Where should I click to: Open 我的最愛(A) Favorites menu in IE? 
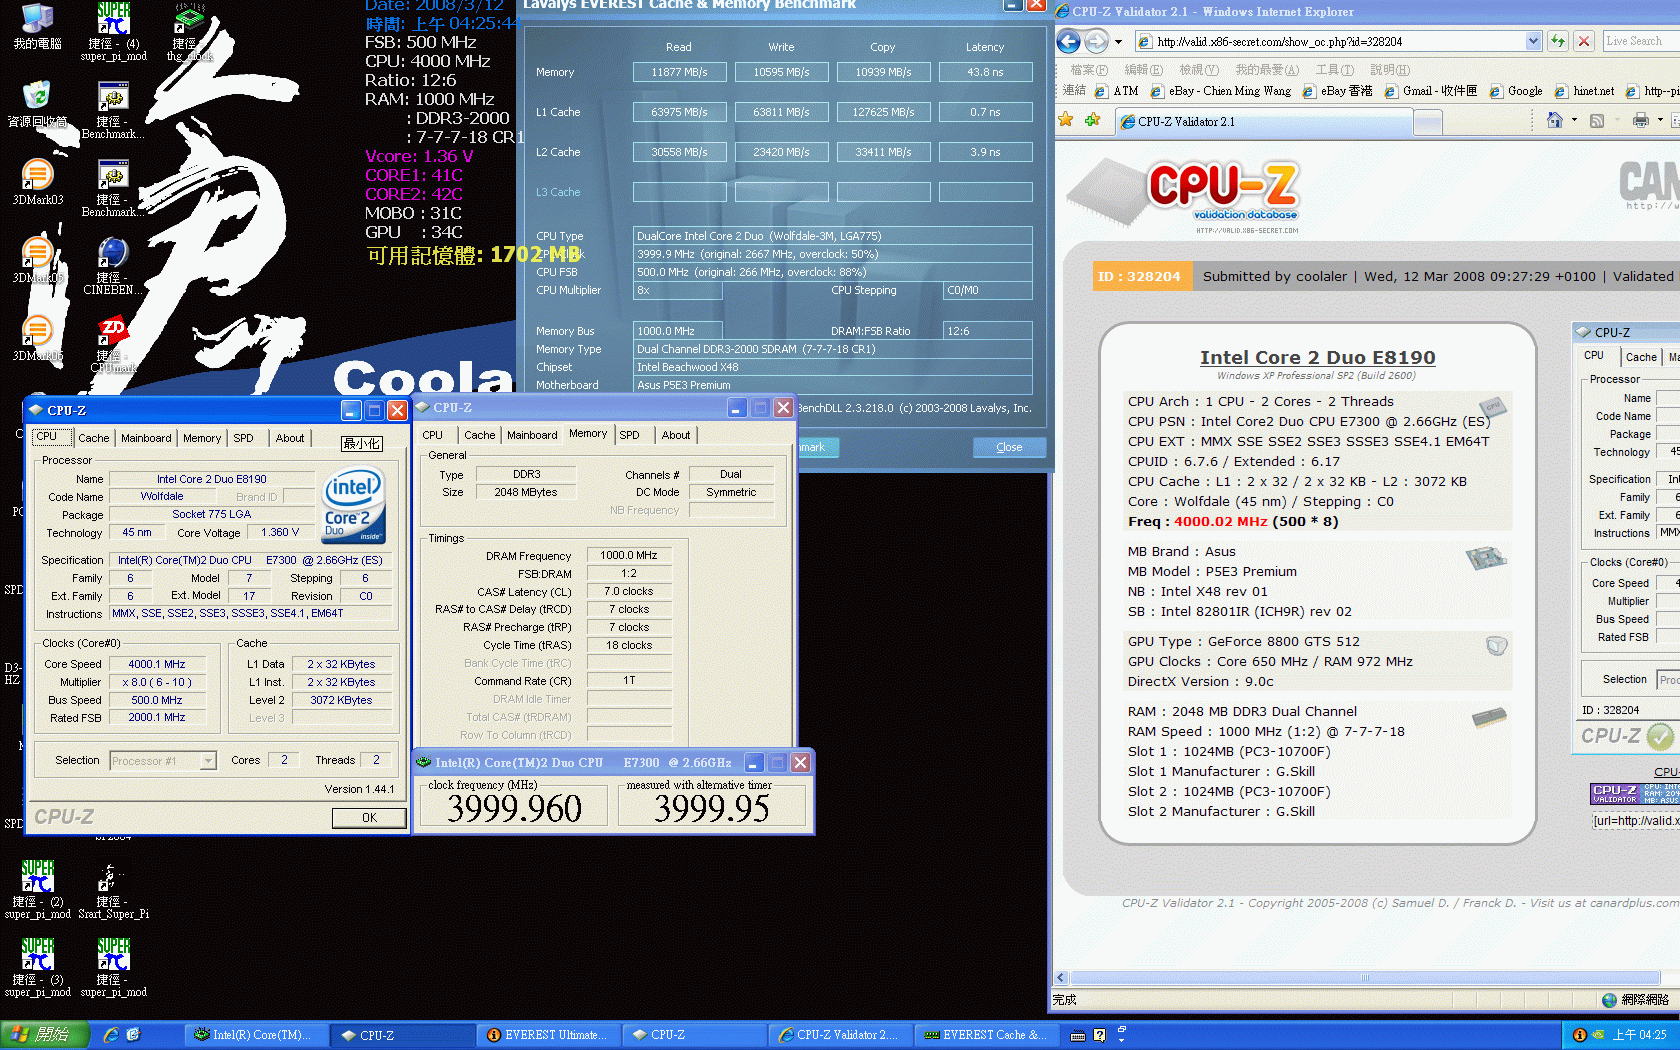click(x=1267, y=70)
